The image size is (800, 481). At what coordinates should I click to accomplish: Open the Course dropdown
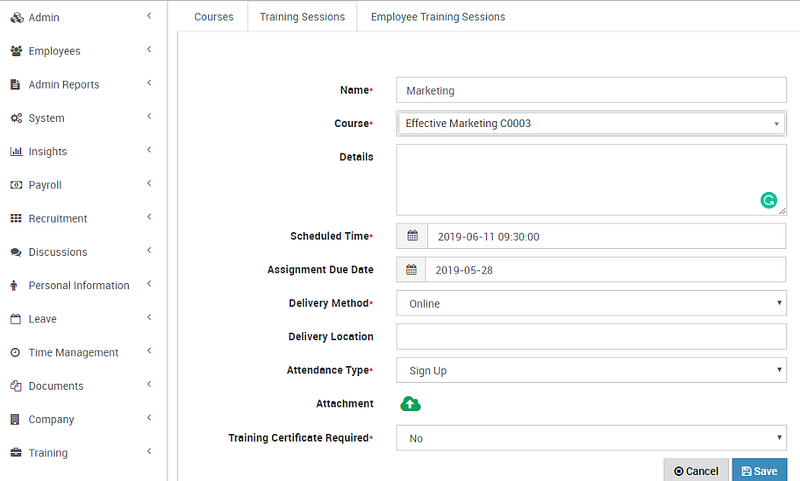(x=591, y=123)
